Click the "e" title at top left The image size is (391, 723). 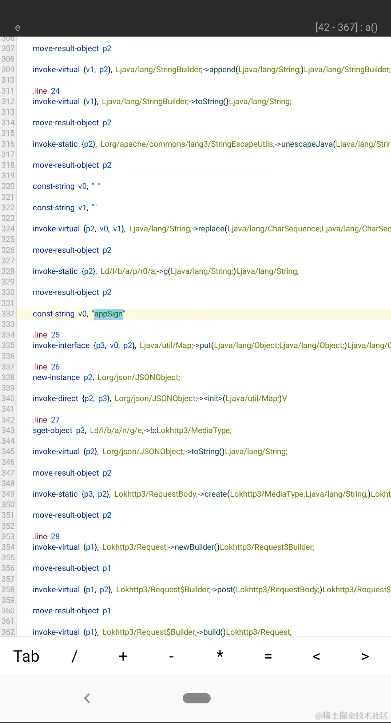(x=18, y=28)
